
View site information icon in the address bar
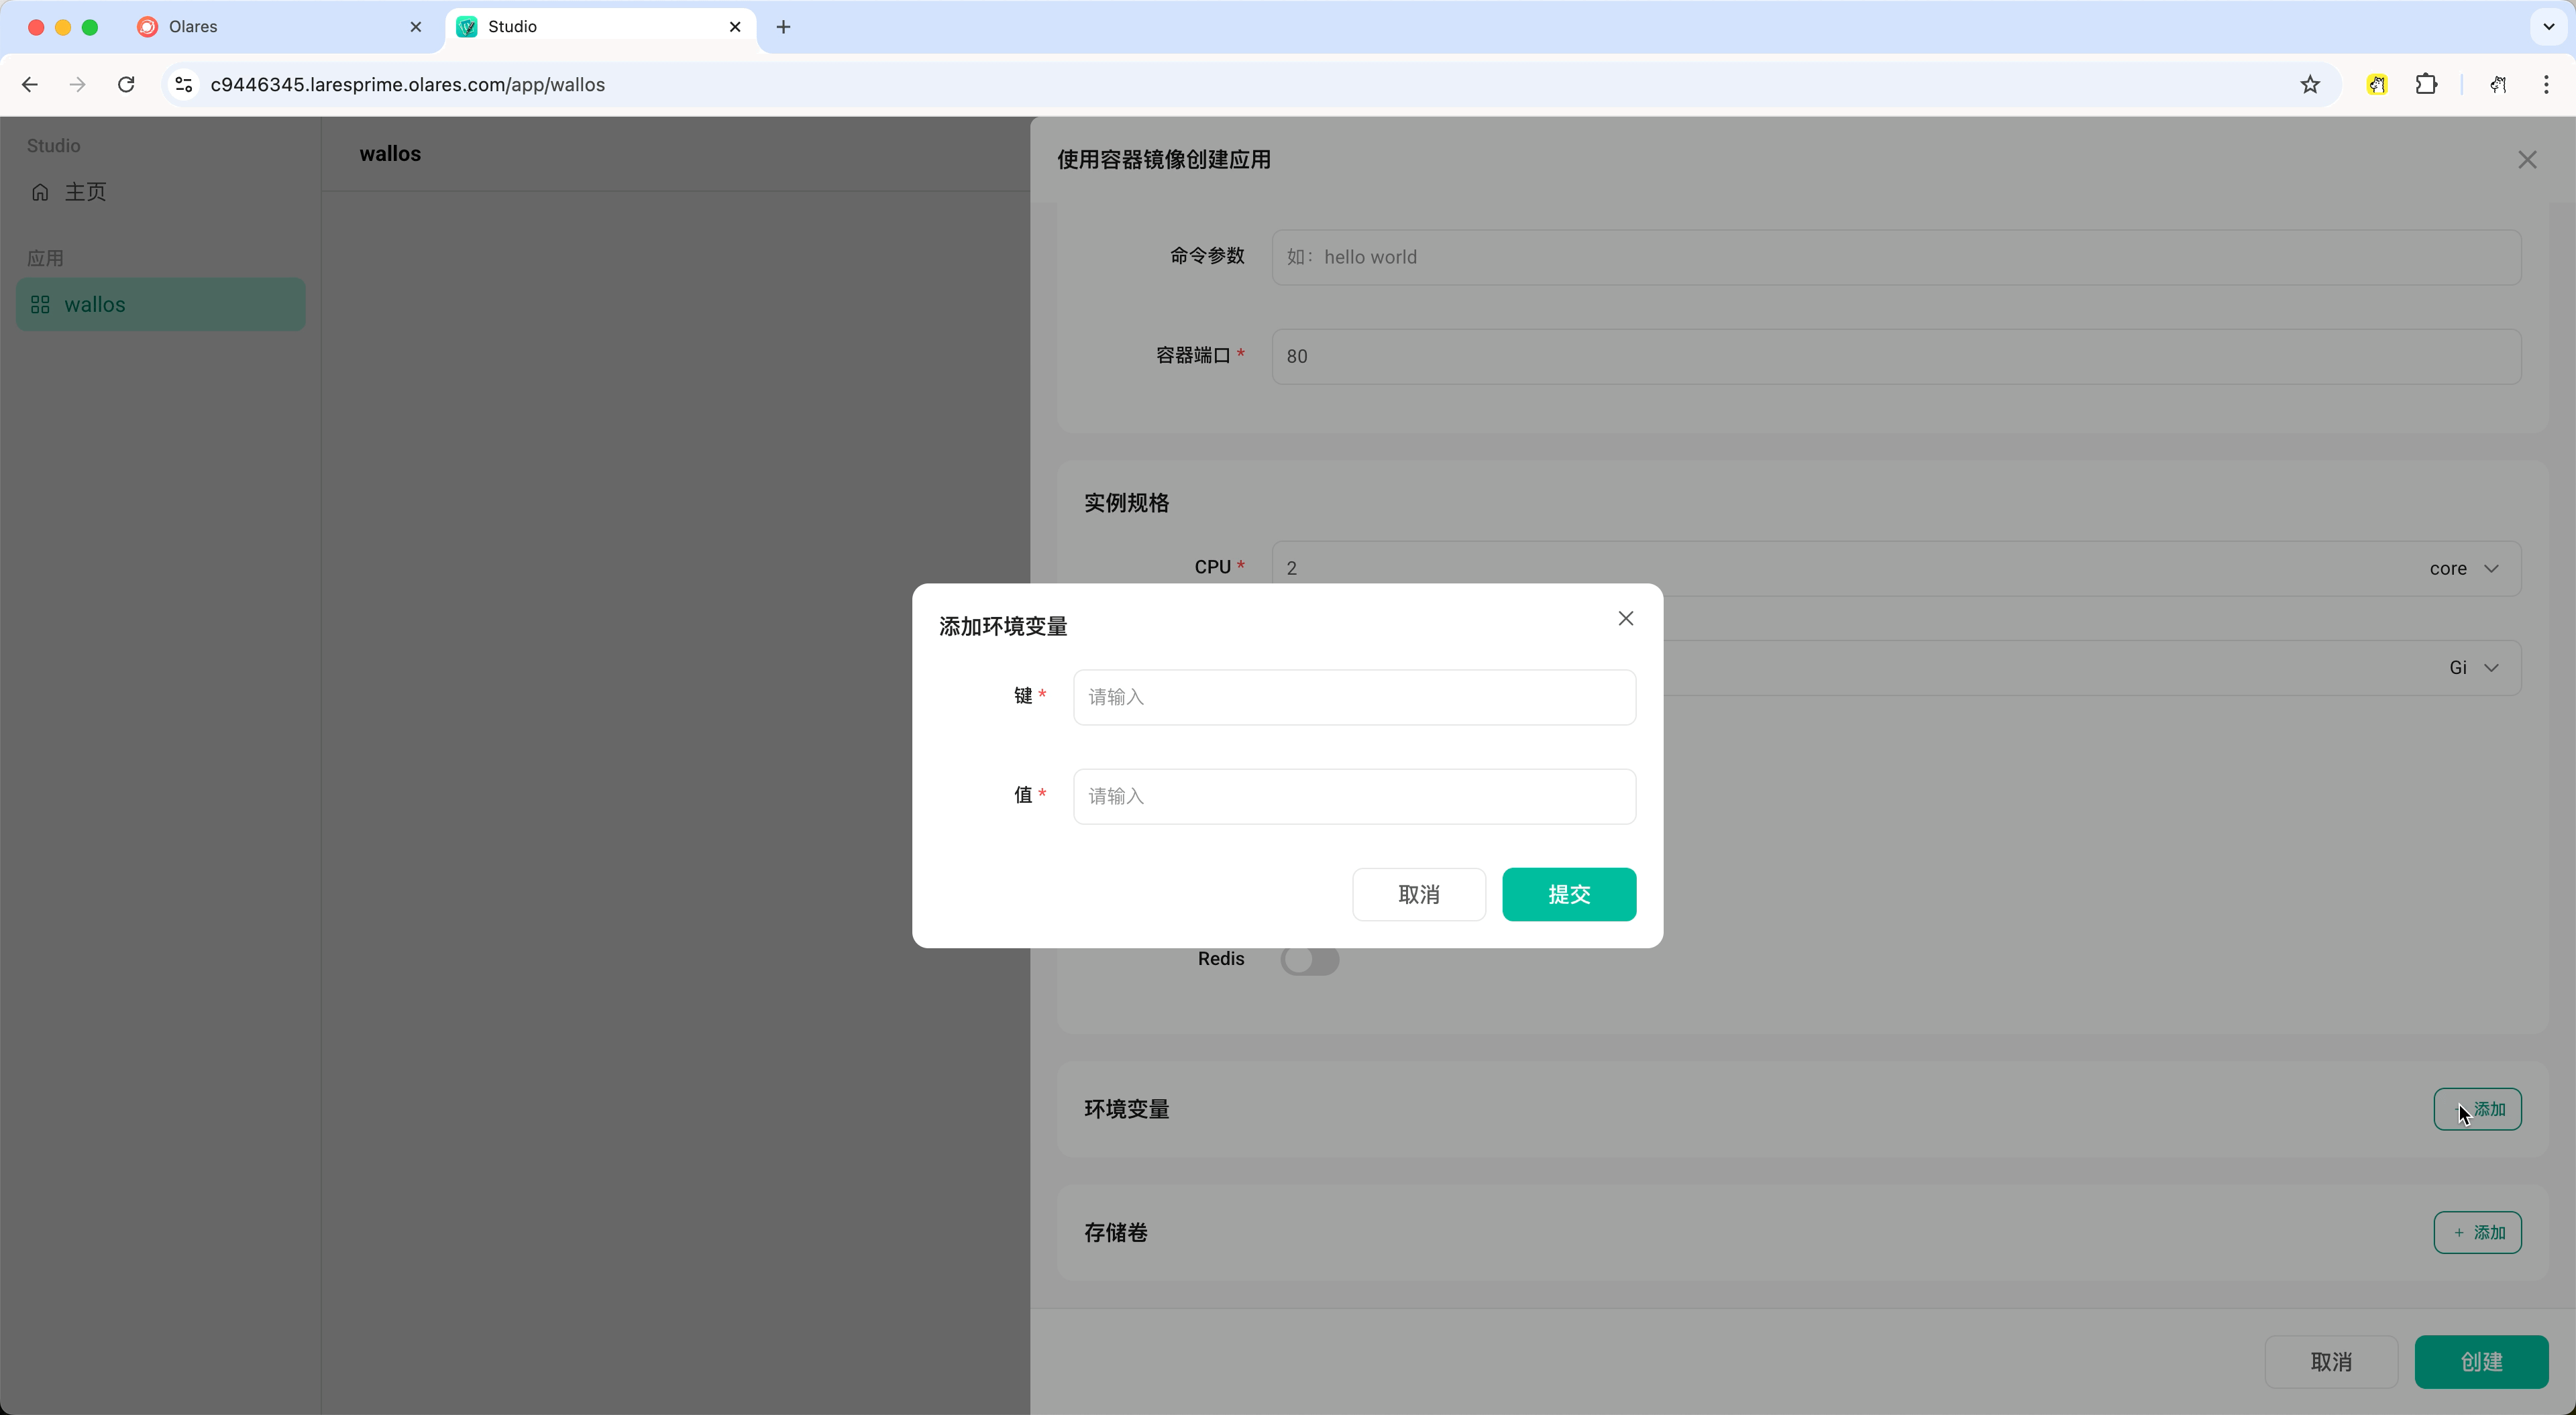(182, 85)
